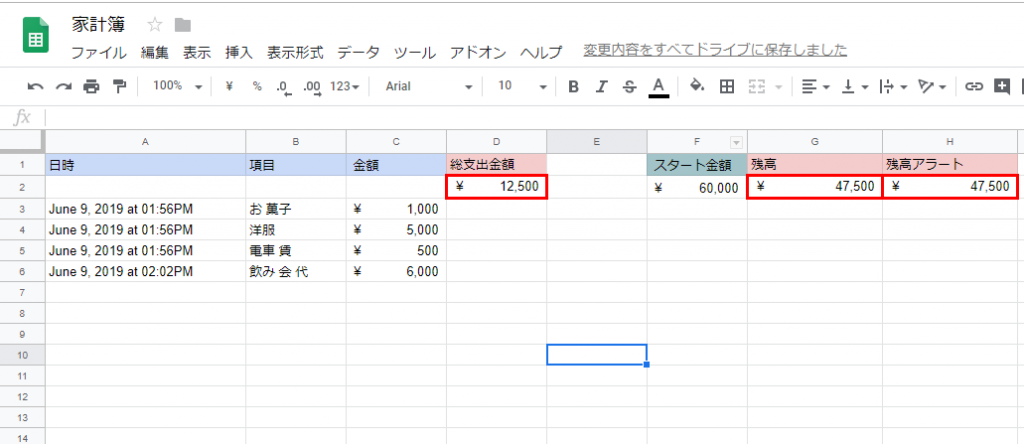
Task: Open text wrapping dropdown
Action: click(893, 86)
